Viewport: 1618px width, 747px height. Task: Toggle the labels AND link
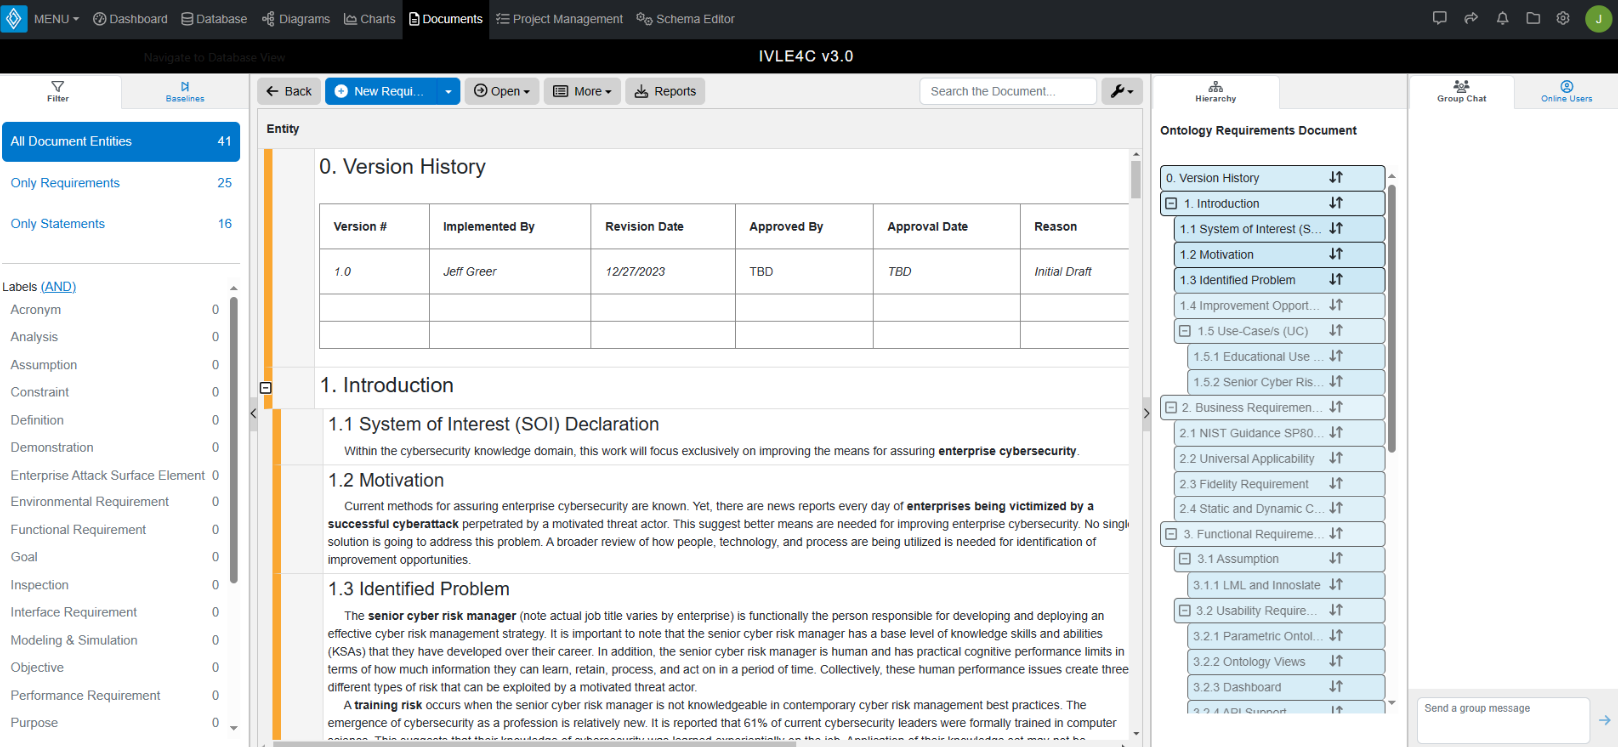click(x=58, y=286)
